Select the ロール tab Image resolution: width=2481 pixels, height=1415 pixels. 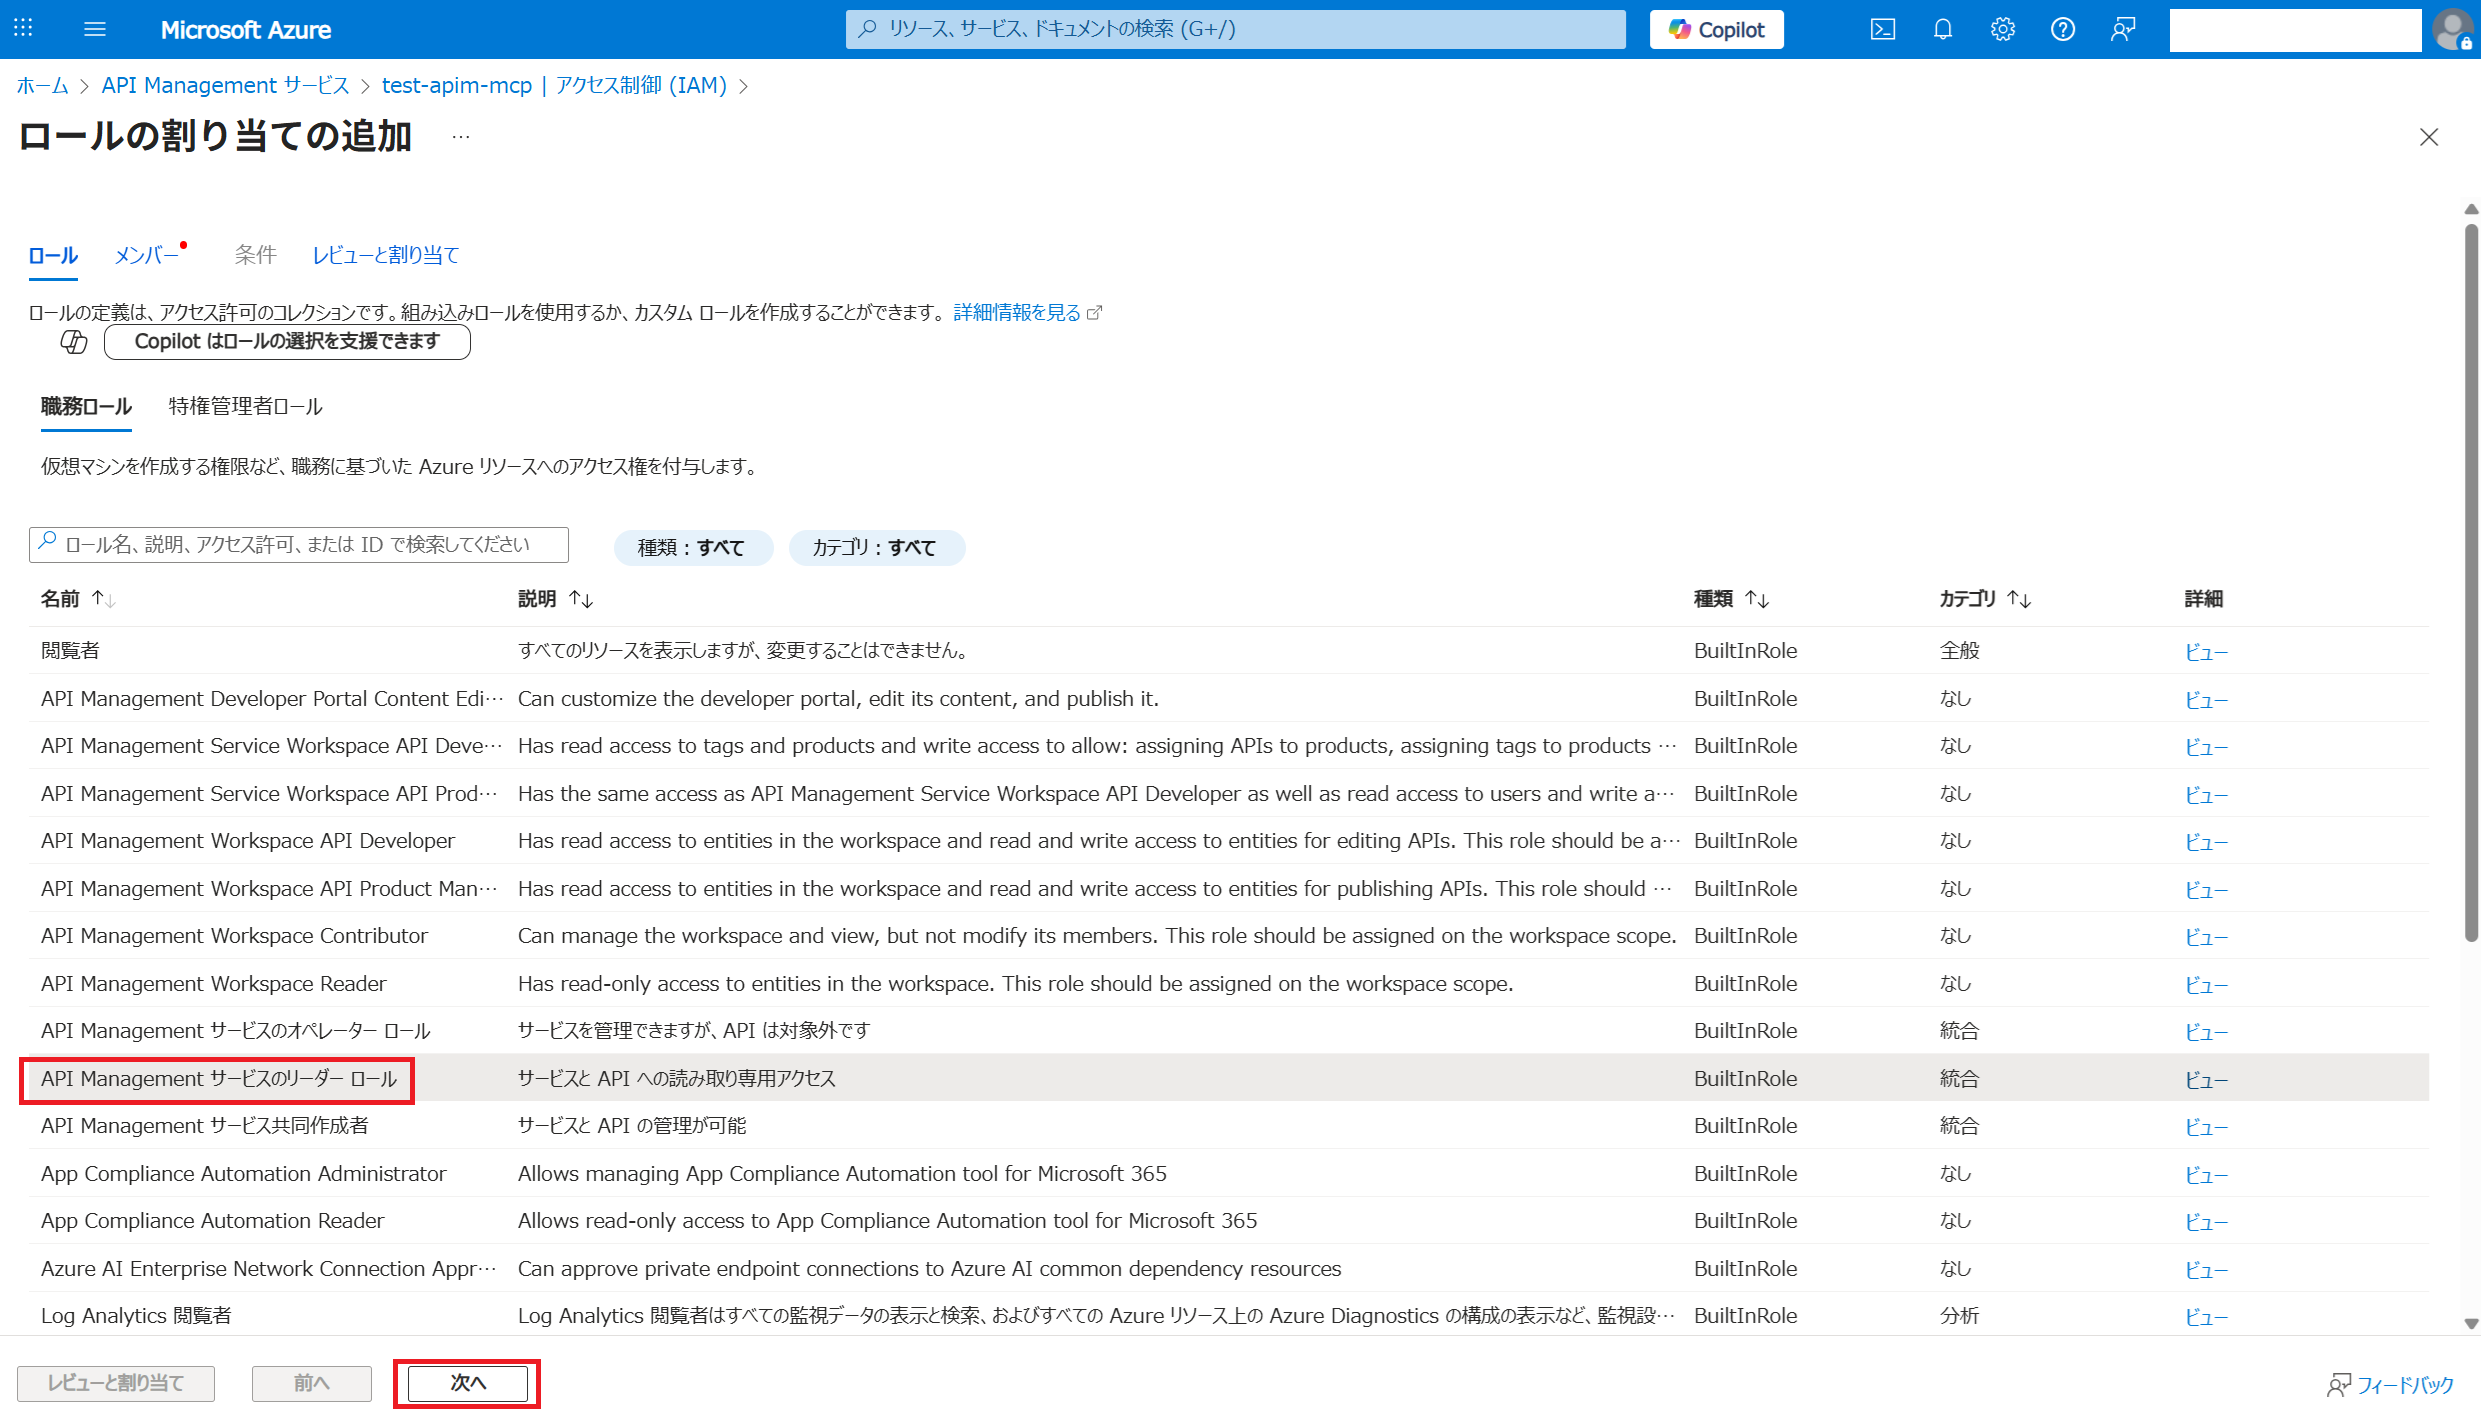[x=53, y=255]
